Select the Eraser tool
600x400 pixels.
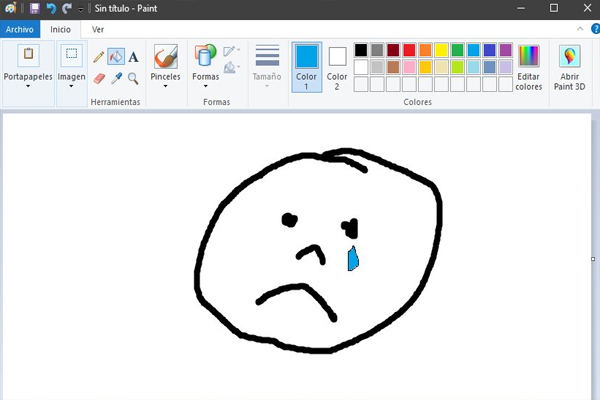click(x=99, y=77)
